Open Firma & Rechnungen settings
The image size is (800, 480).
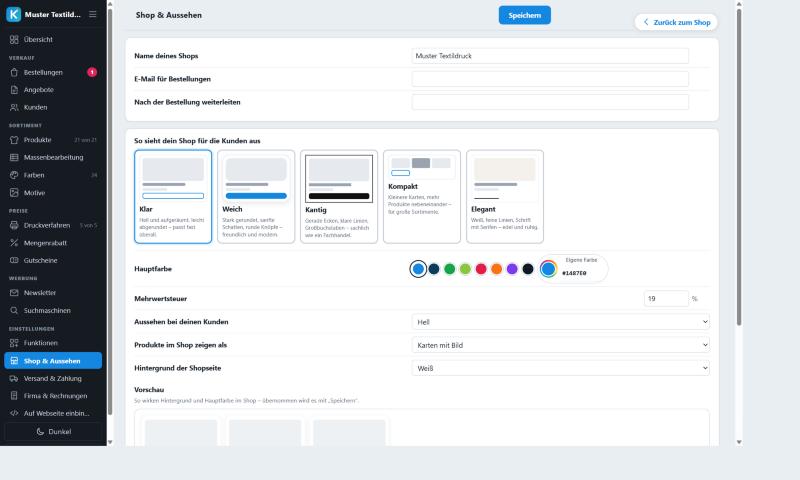click(53, 396)
